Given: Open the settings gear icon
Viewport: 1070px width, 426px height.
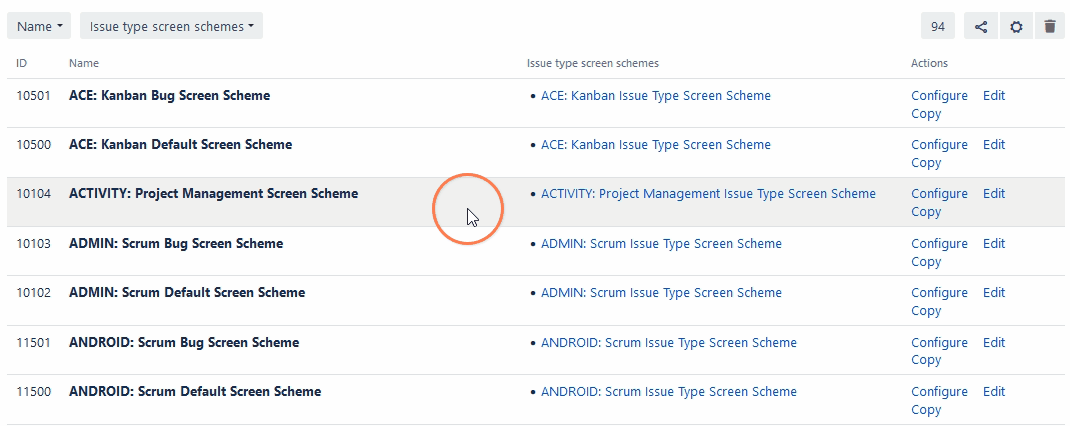Looking at the screenshot, I should click(x=1016, y=26).
